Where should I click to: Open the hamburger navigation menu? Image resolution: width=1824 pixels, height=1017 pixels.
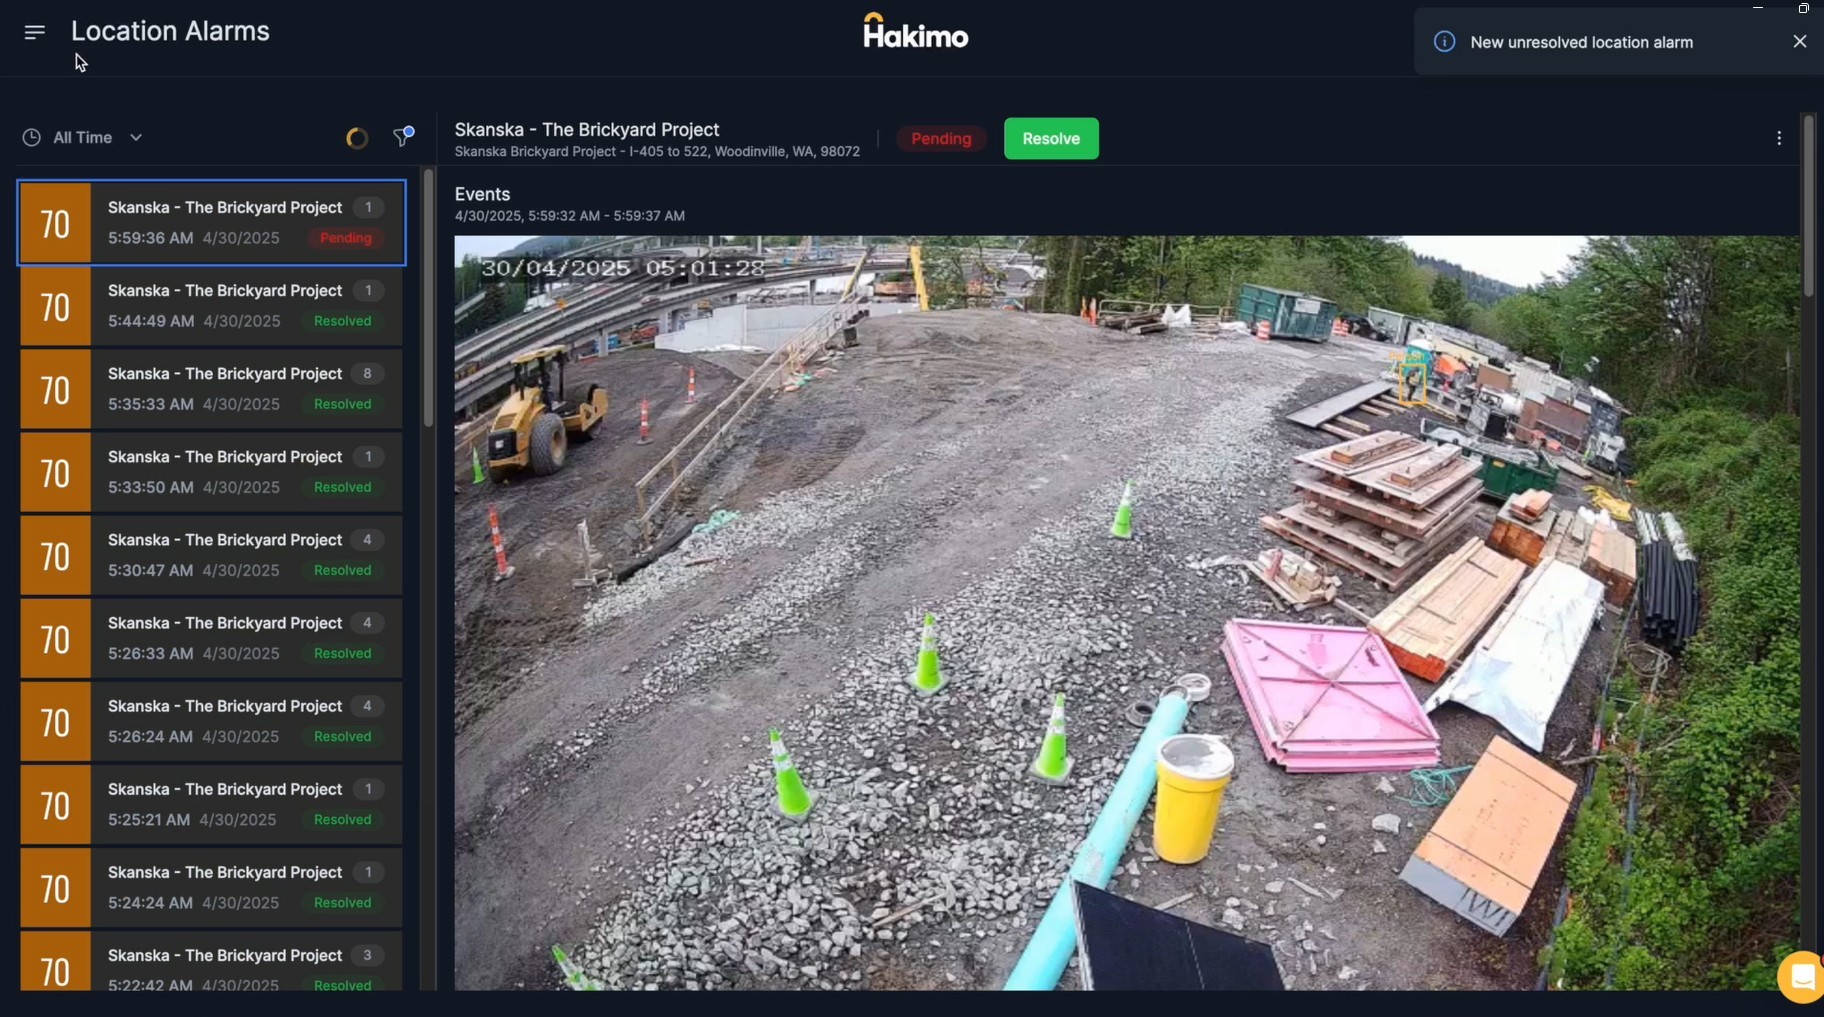tap(35, 32)
